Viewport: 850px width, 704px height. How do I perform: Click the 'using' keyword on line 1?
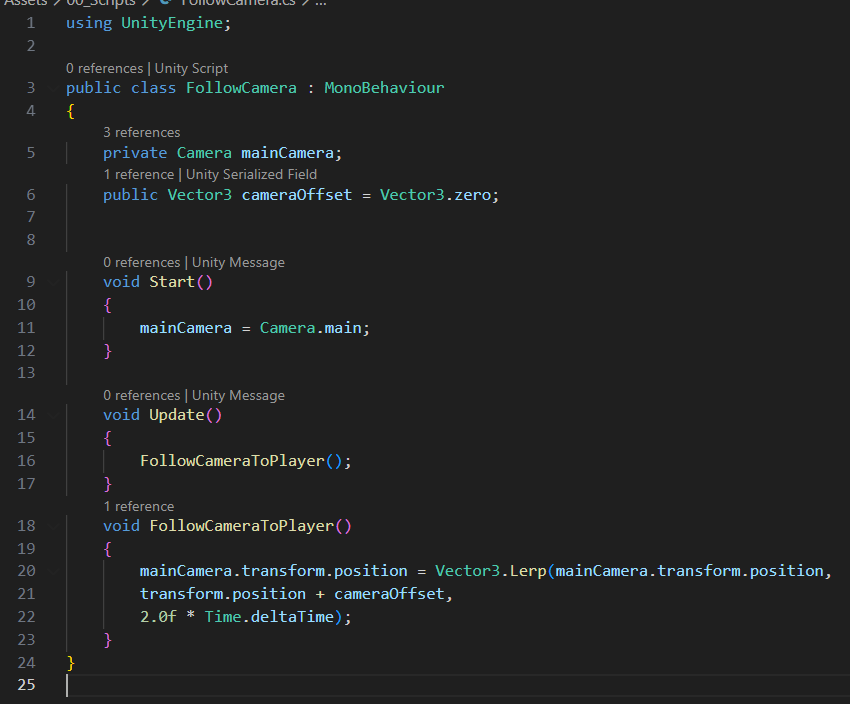(89, 23)
